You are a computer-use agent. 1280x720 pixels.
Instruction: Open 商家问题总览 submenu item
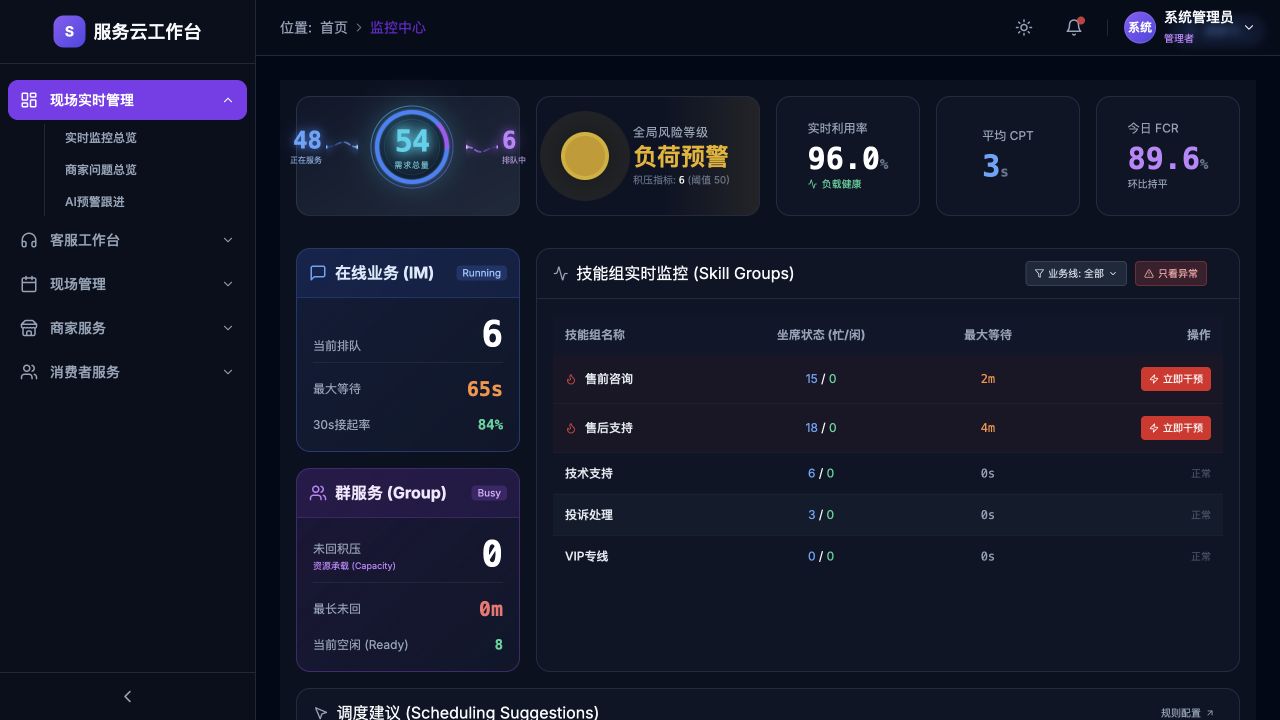point(101,170)
